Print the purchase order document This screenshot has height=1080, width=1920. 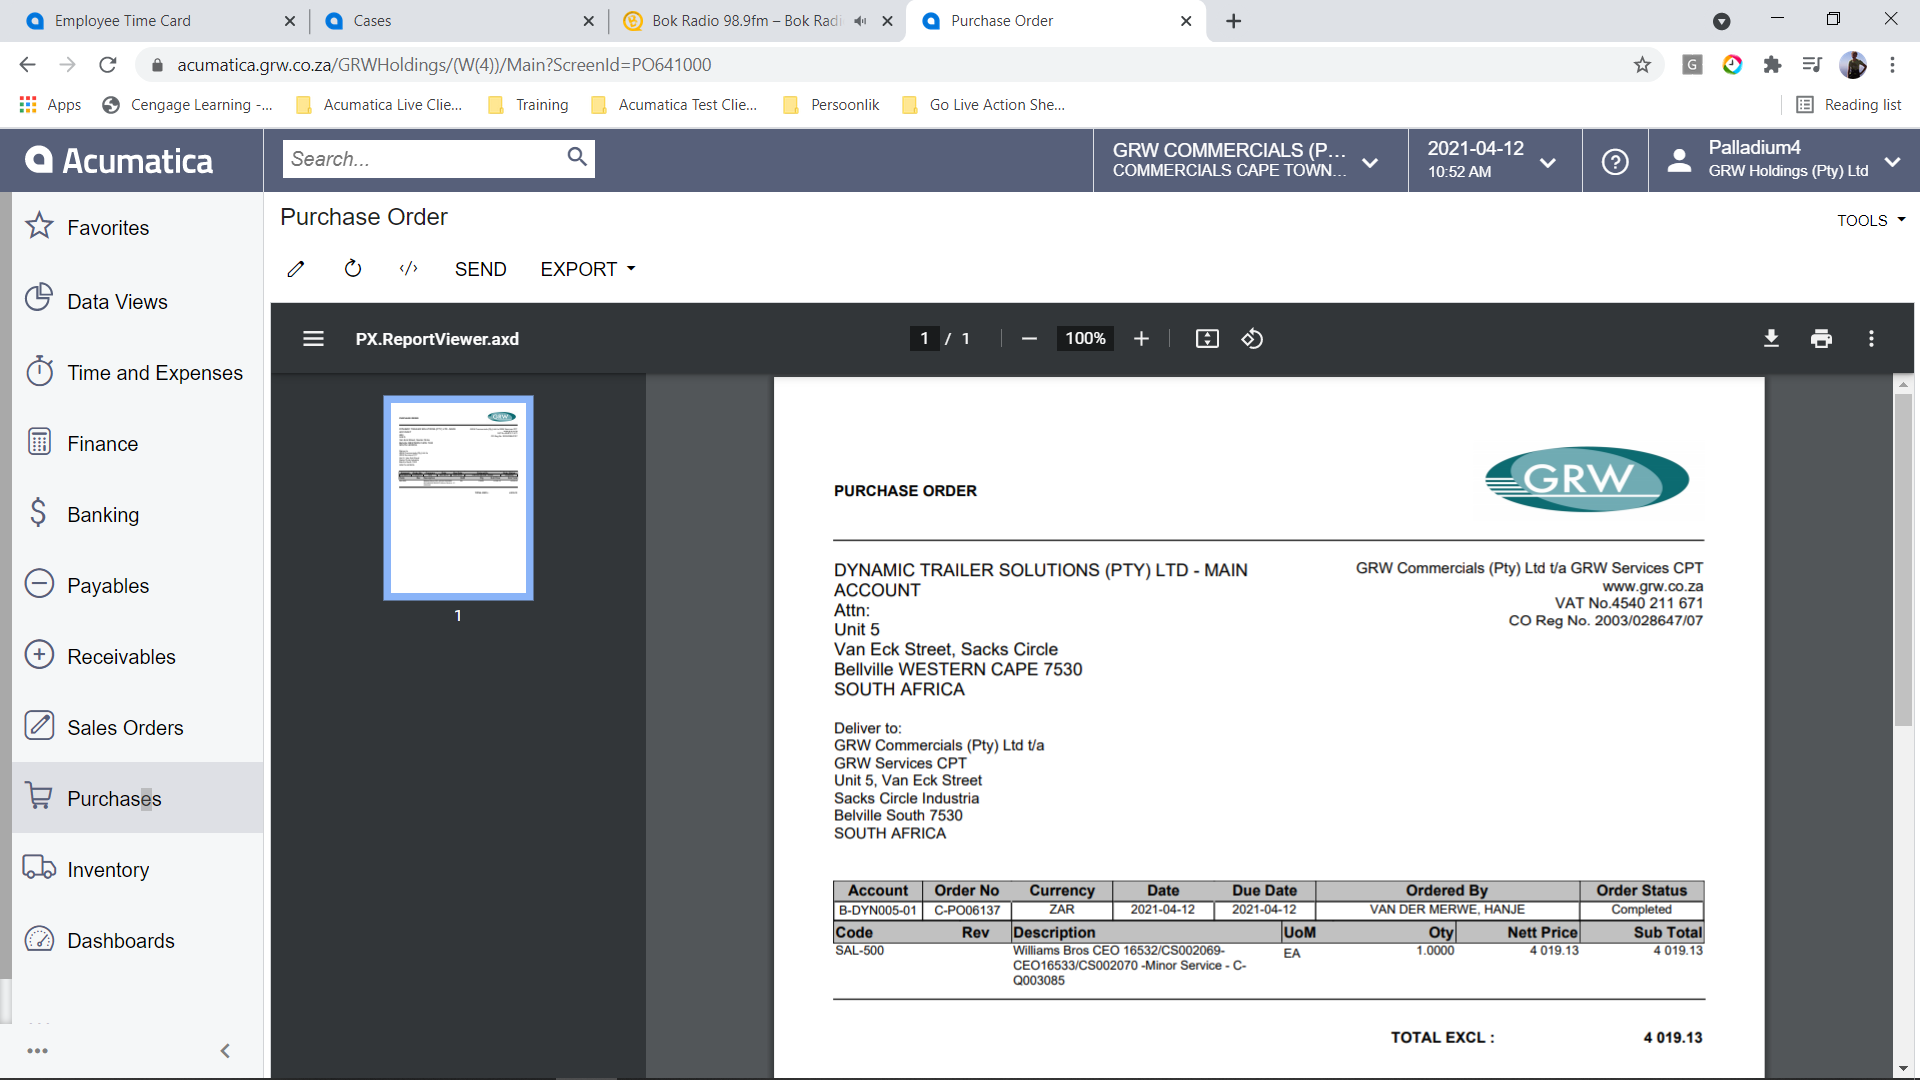(x=1821, y=339)
